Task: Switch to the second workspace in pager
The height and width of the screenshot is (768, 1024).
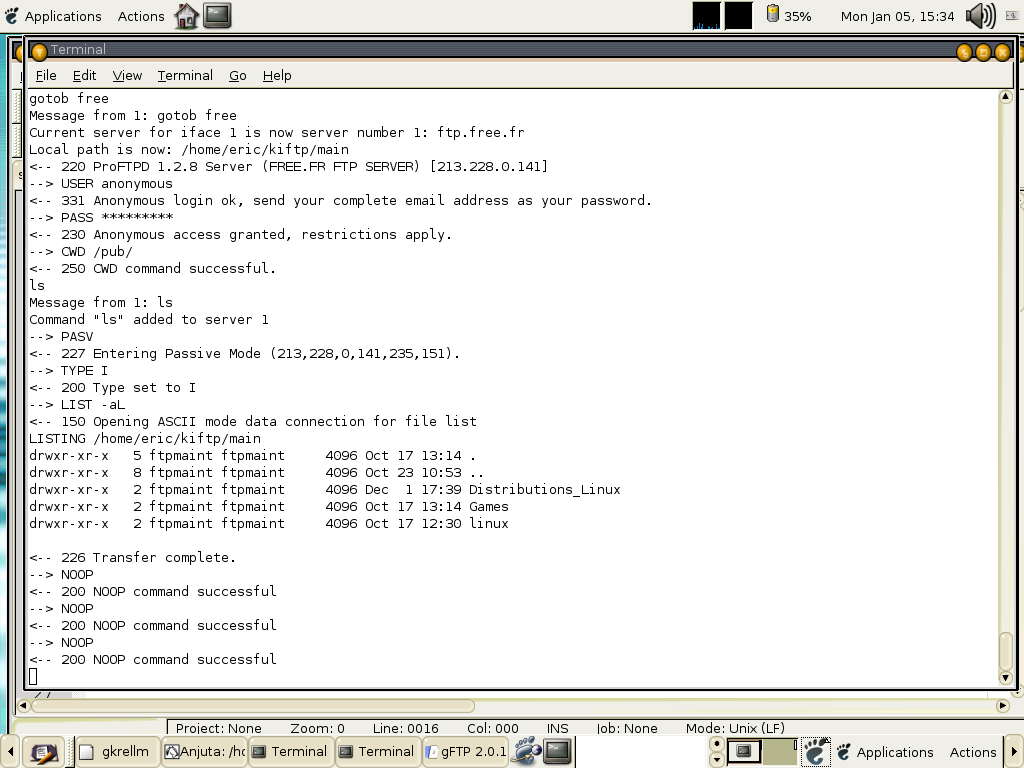Action: pos(779,751)
